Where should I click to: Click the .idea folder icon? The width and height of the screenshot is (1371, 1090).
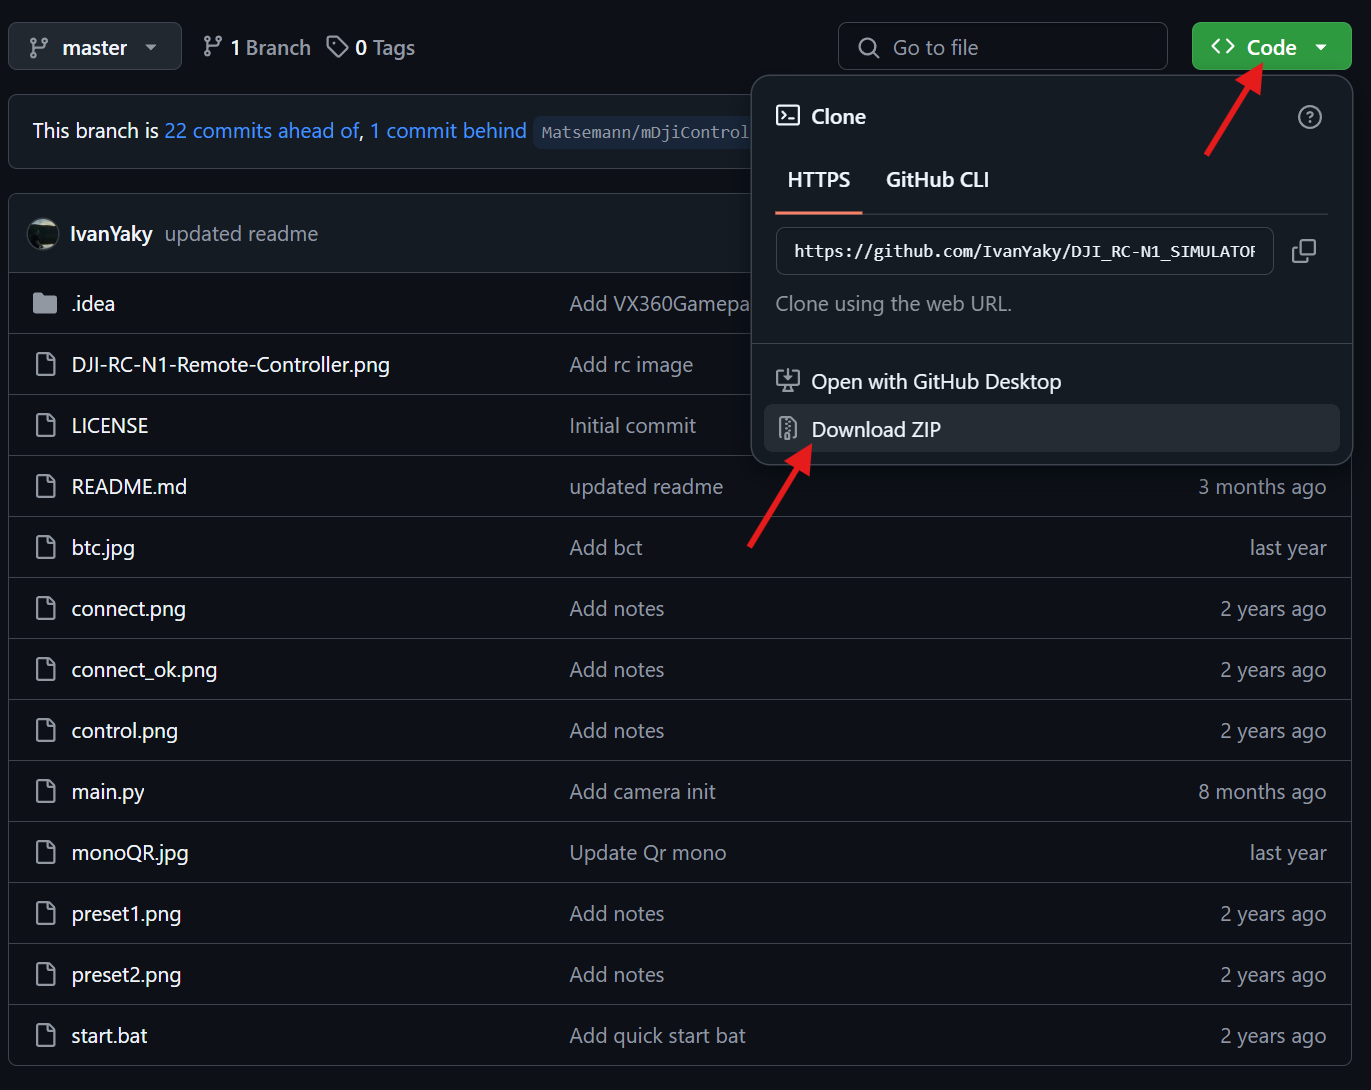tap(45, 304)
